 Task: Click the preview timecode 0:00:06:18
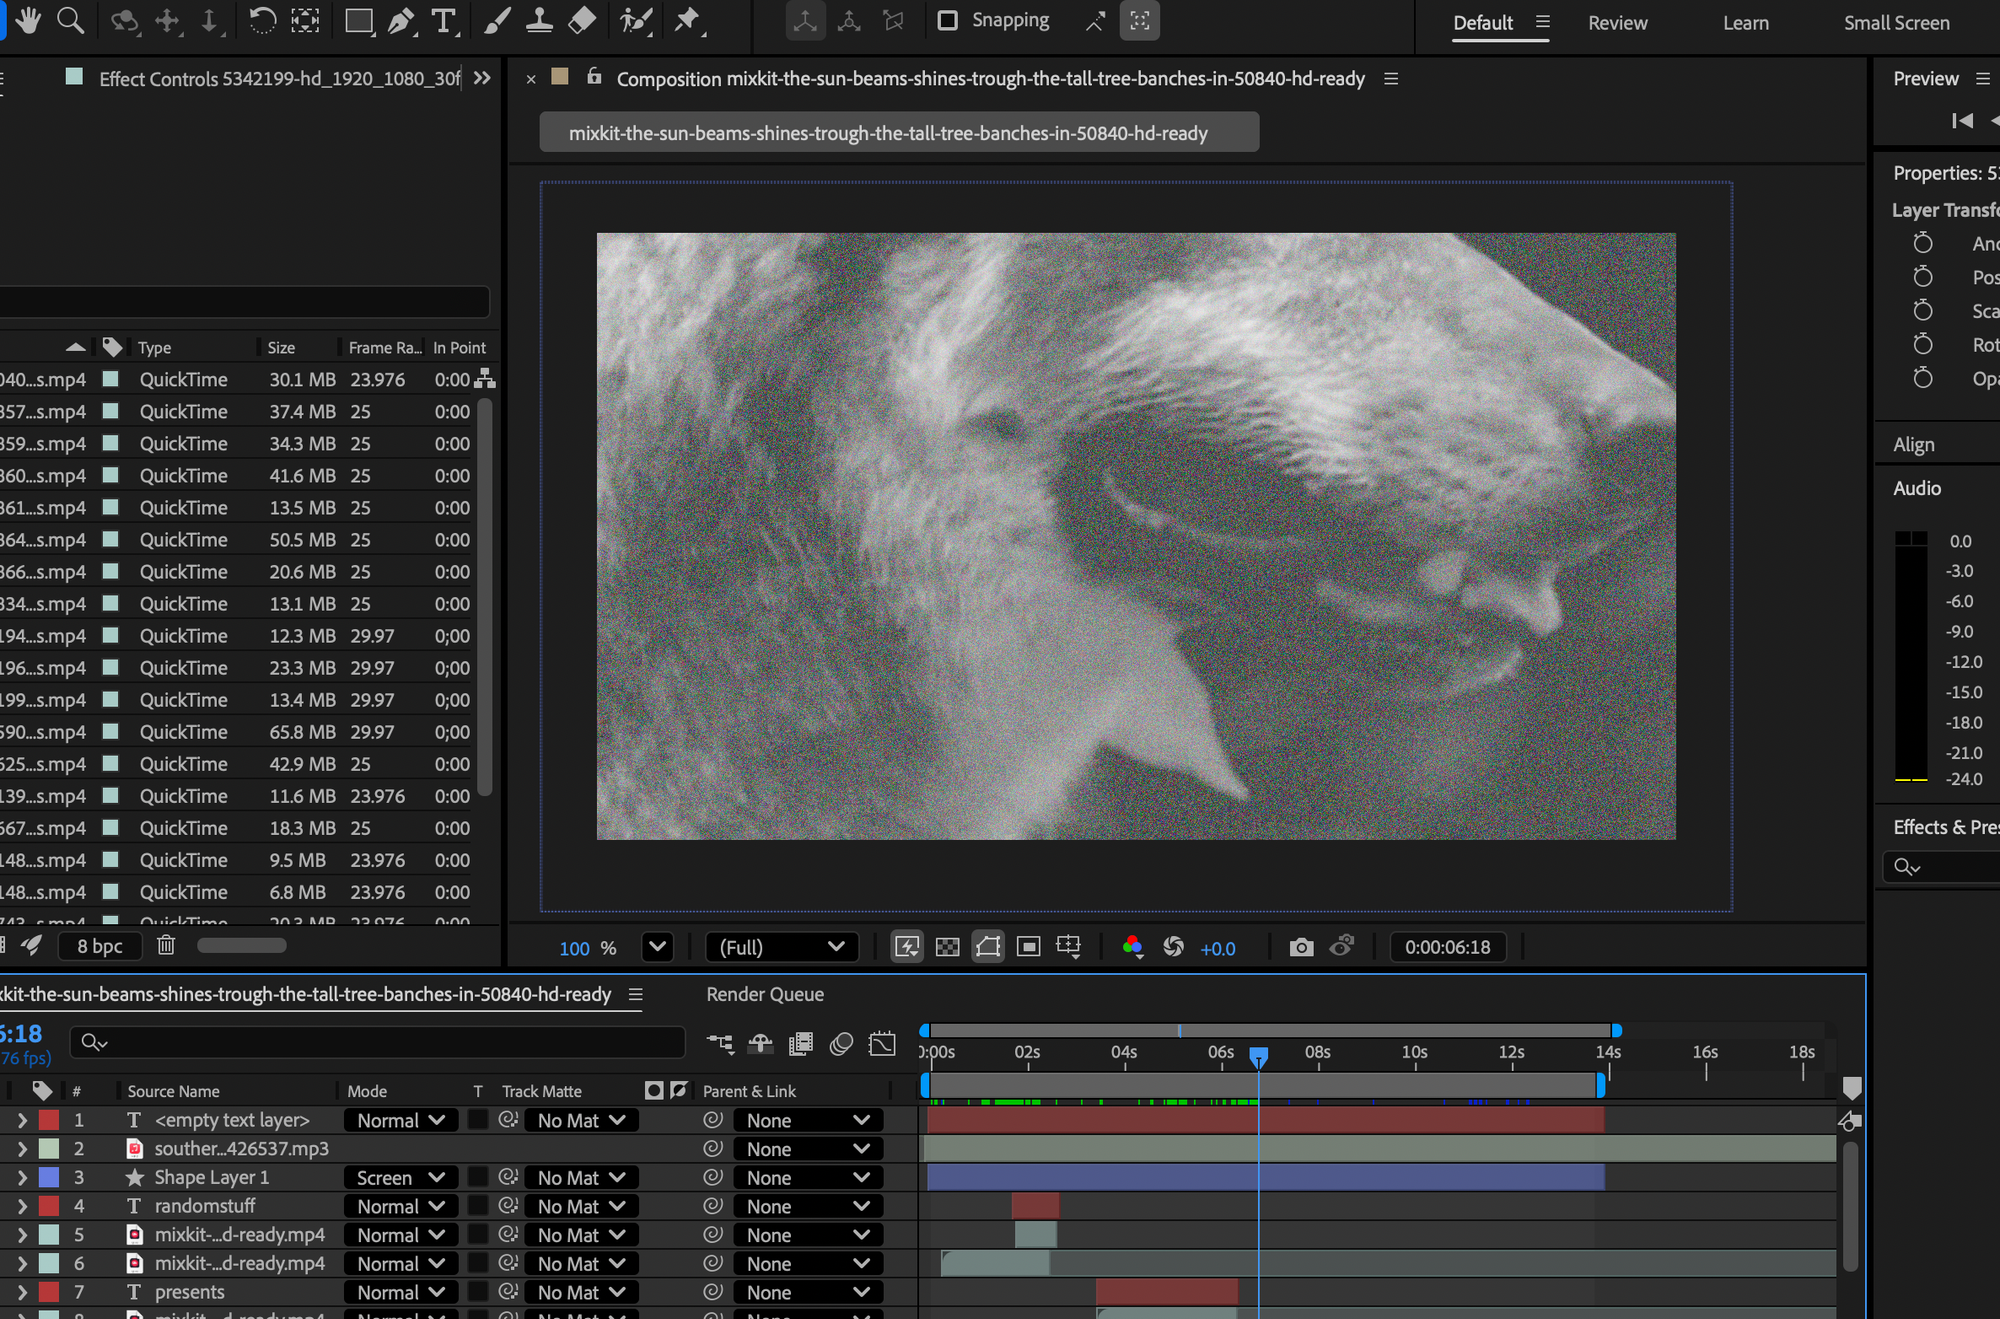click(1447, 947)
